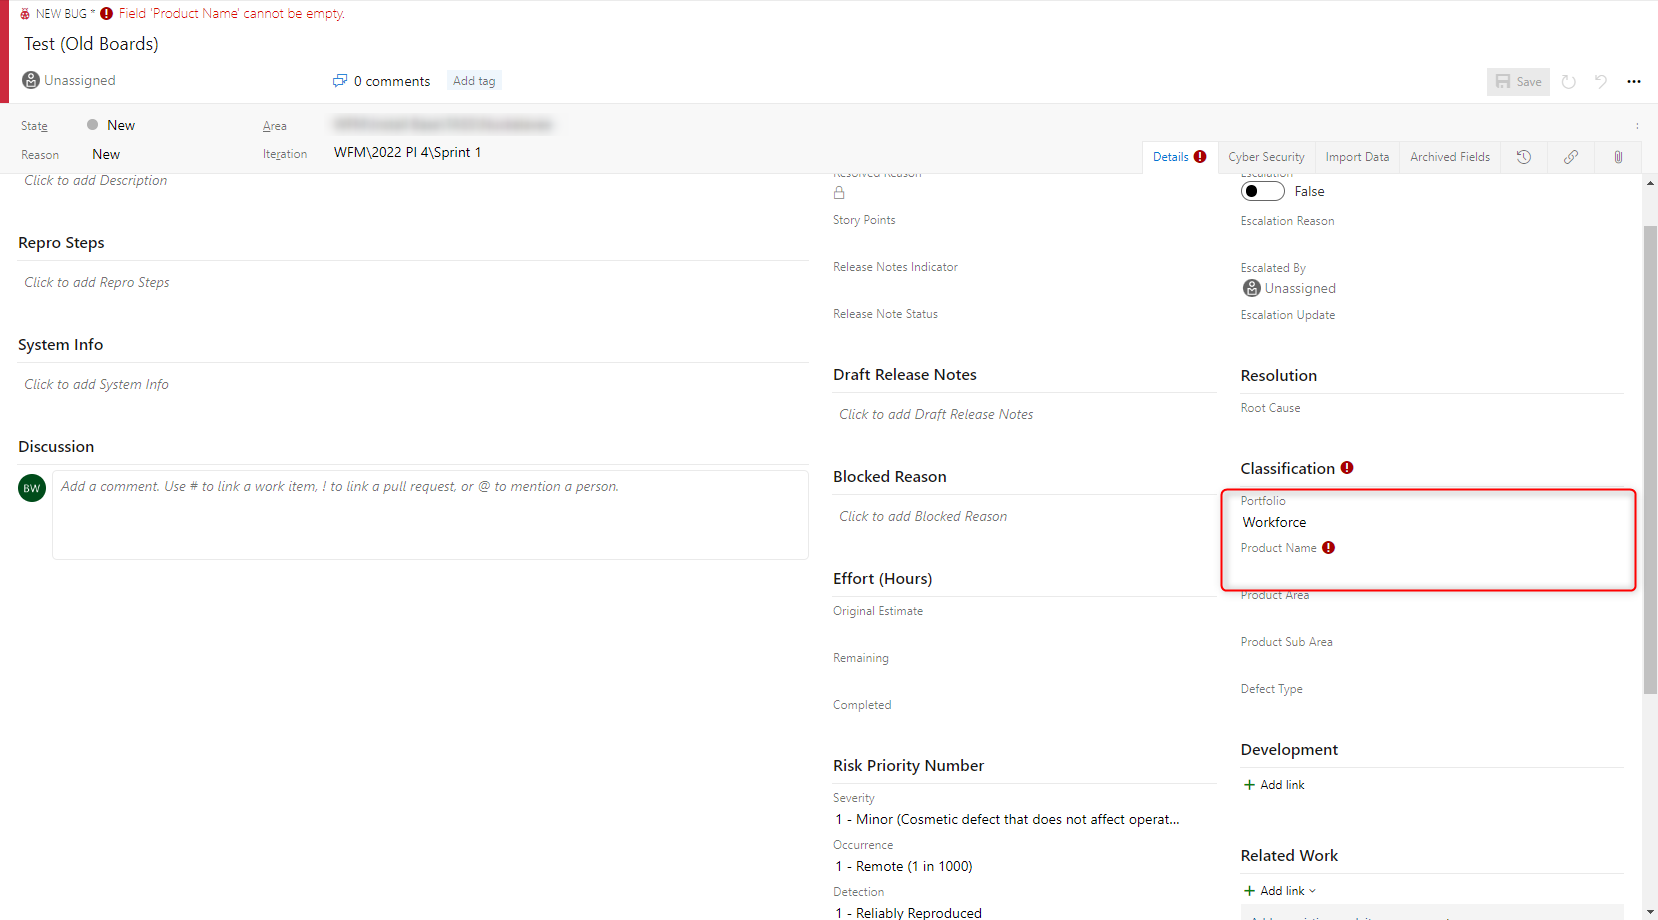Click the Unassigned avatar under Escalated By
The width and height of the screenshot is (1658, 920).
(1251, 288)
